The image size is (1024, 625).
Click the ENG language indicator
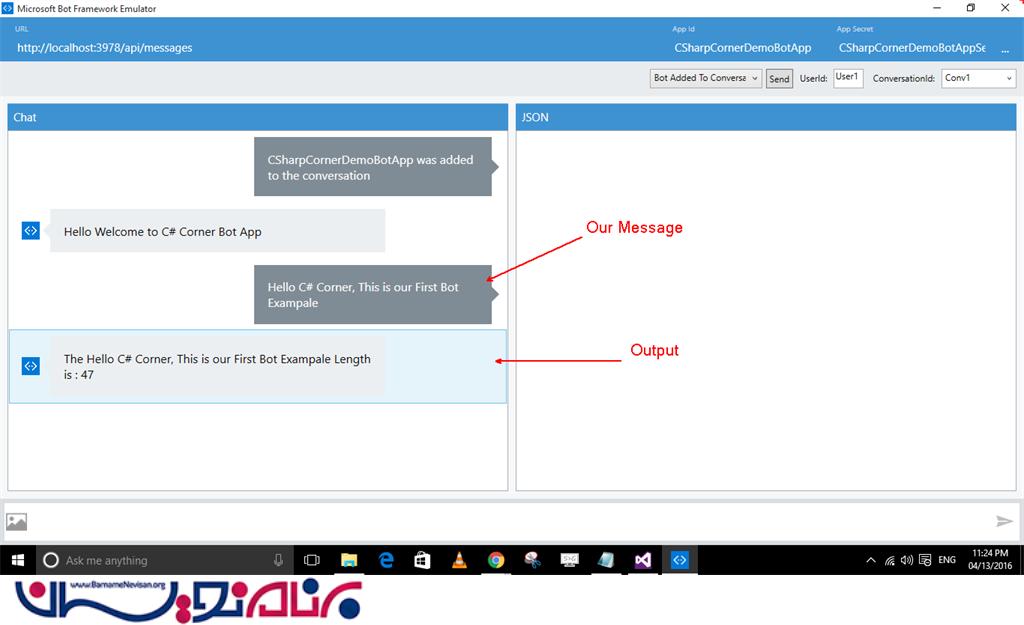click(x=947, y=560)
